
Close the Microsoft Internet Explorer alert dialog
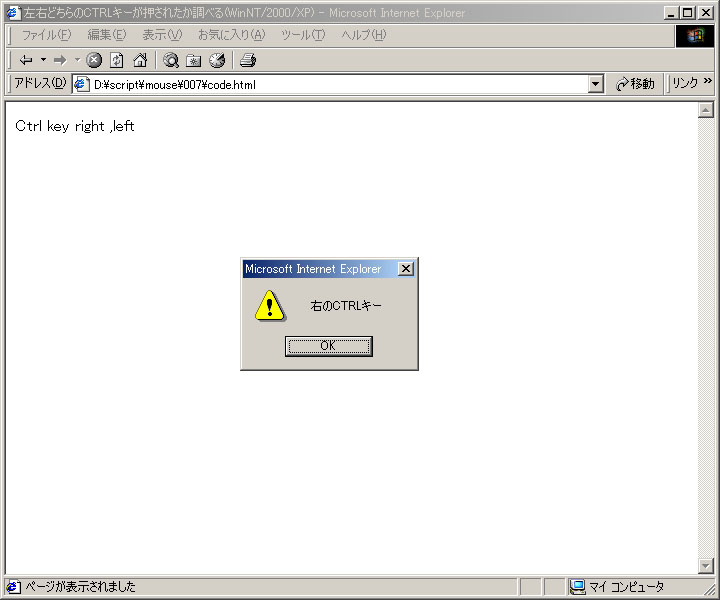pyautogui.click(x=406, y=269)
